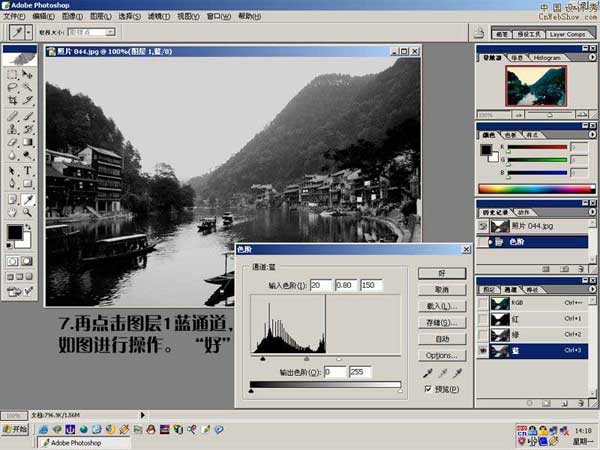Select the Magic Wand tool
600x450 pixels.
coord(27,88)
